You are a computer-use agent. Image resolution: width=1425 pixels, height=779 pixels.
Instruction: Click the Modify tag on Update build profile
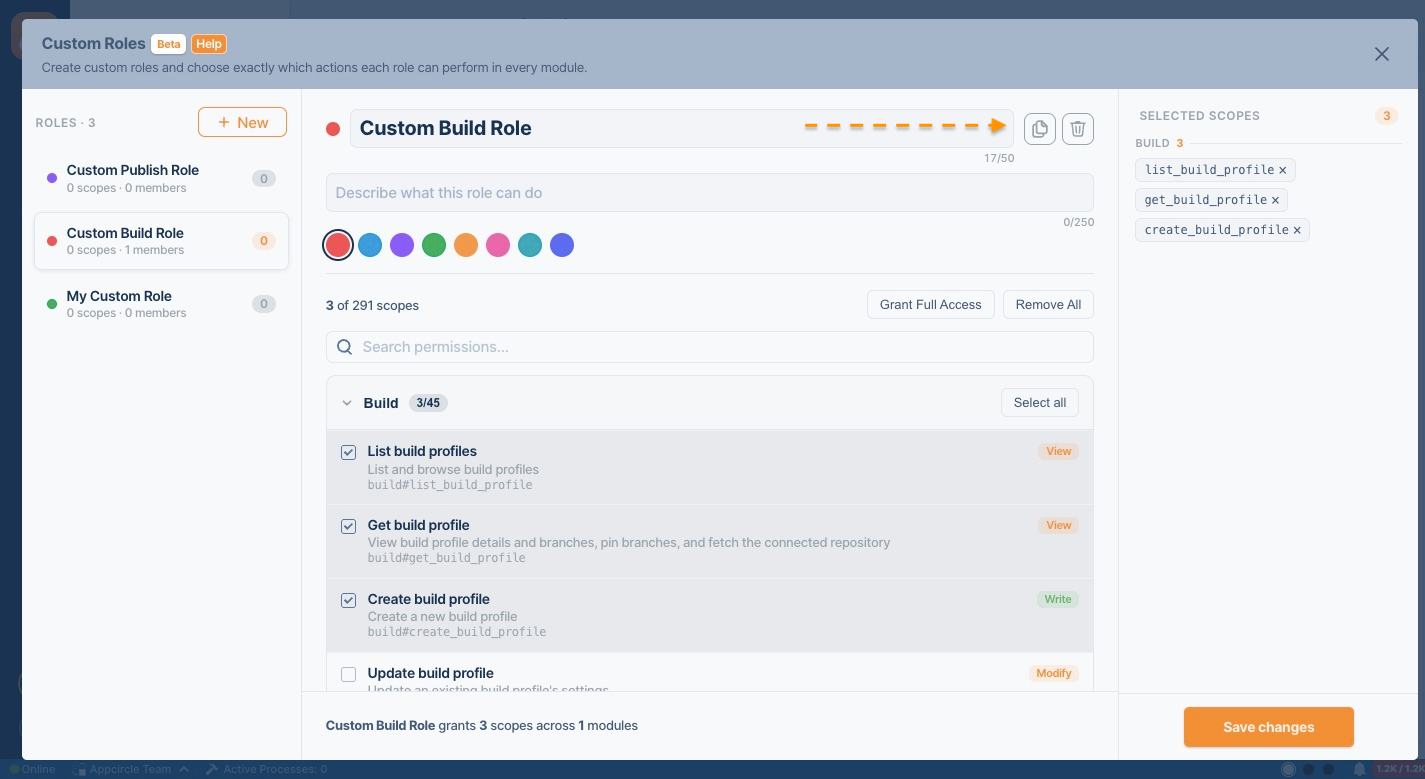coord(1054,674)
